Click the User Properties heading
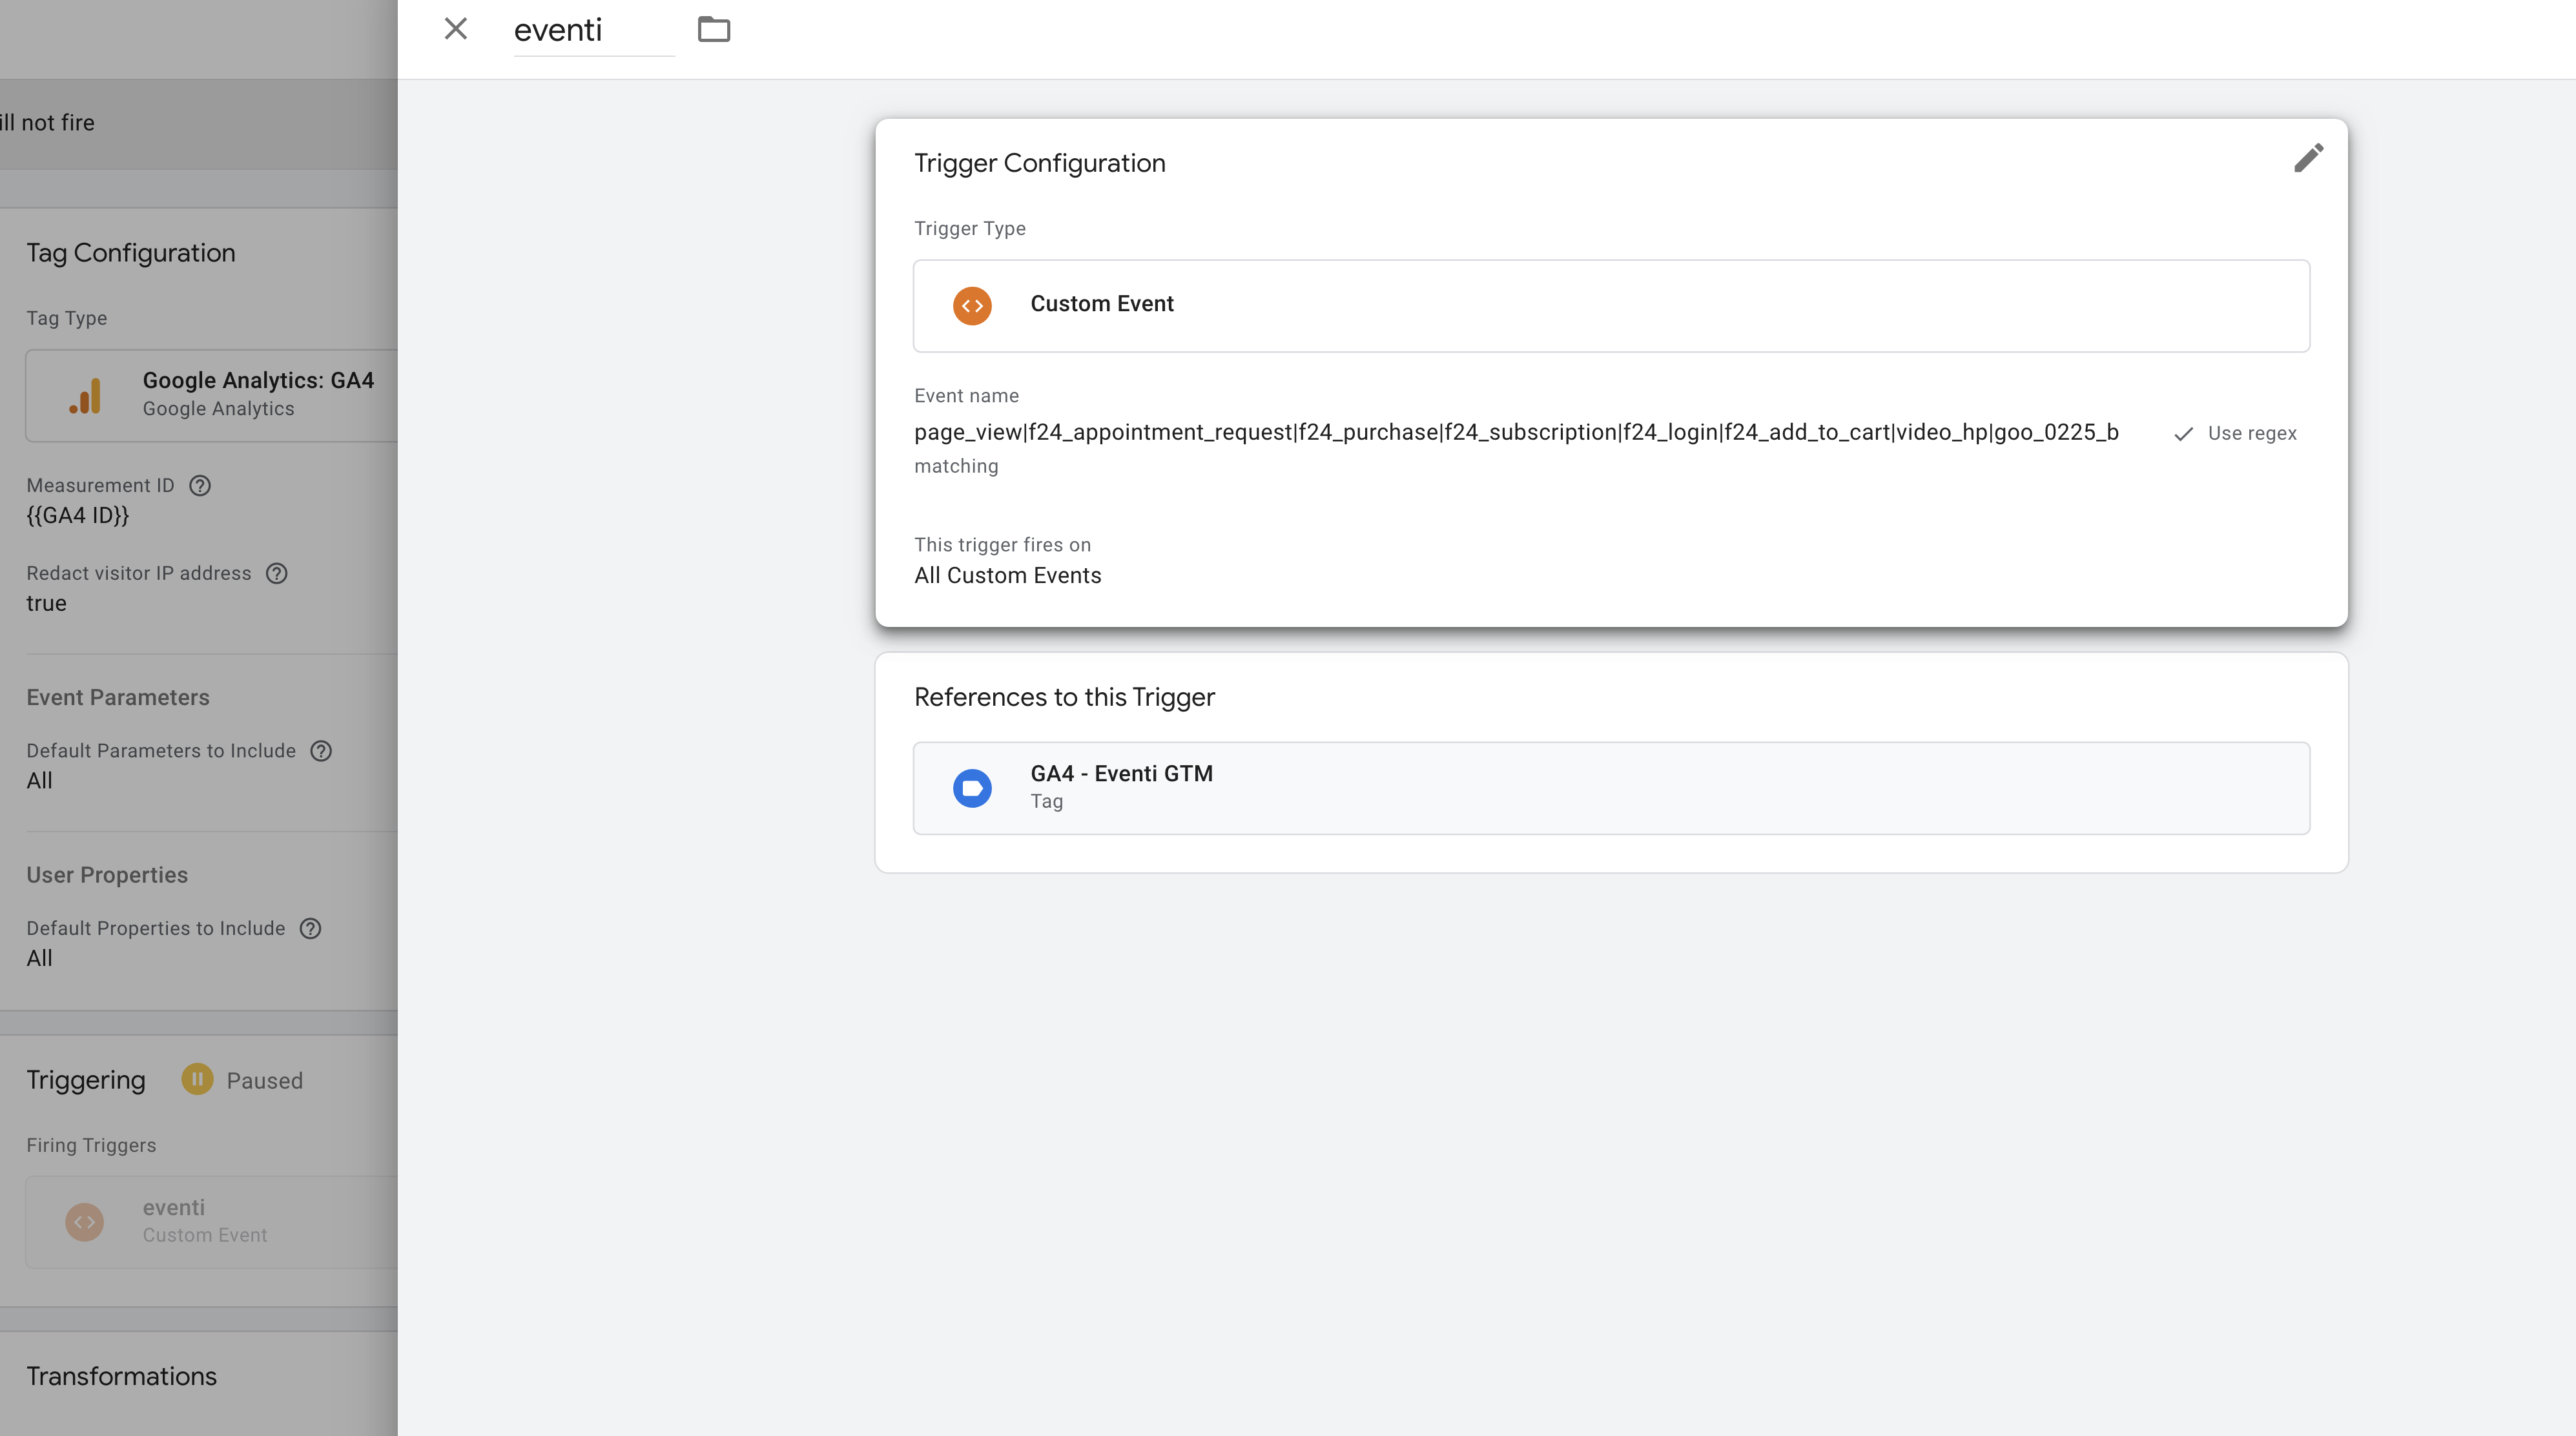The image size is (2576, 1436). [107, 875]
